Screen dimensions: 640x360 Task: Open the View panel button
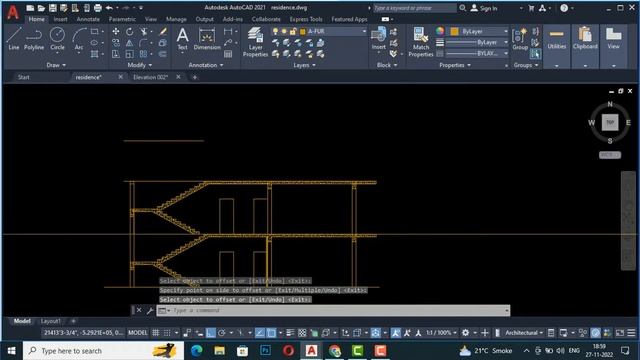click(x=613, y=47)
